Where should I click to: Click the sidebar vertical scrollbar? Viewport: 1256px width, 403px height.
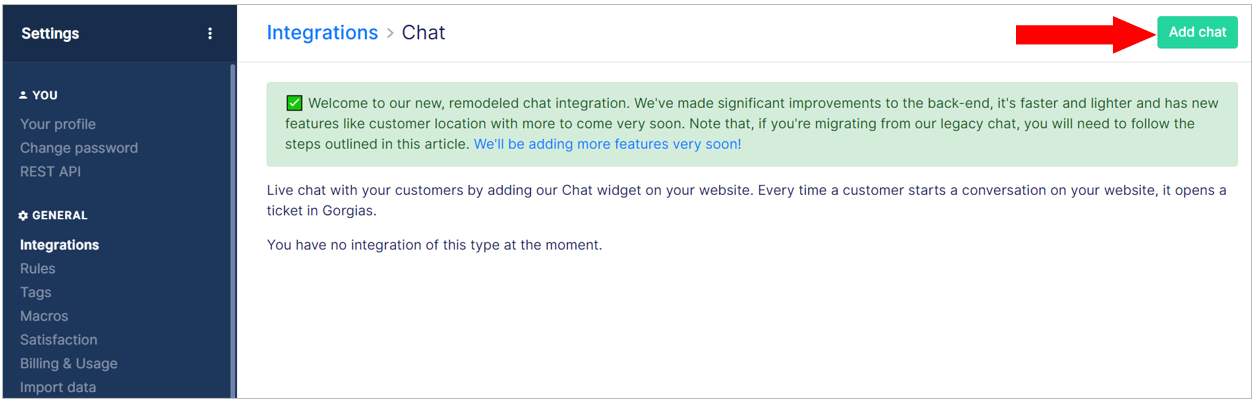233,230
